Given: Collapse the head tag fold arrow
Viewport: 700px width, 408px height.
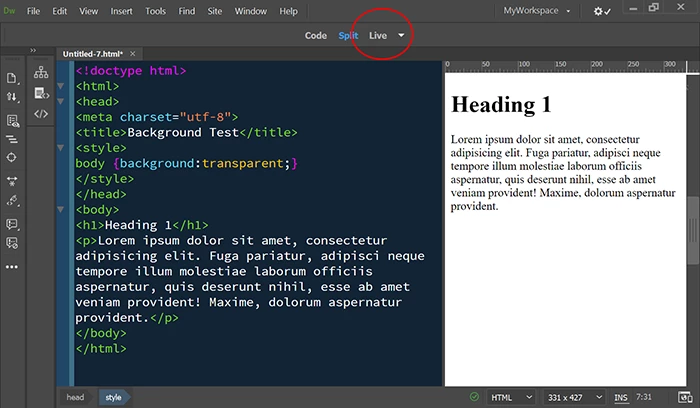Looking at the screenshot, I should pos(61,101).
